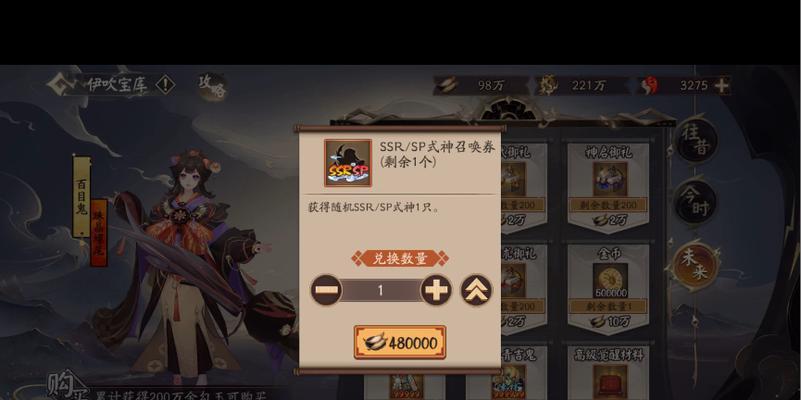801x400 pixels.
Task: Select the 神启御礼 item card
Action: click(x=608, y=187)
